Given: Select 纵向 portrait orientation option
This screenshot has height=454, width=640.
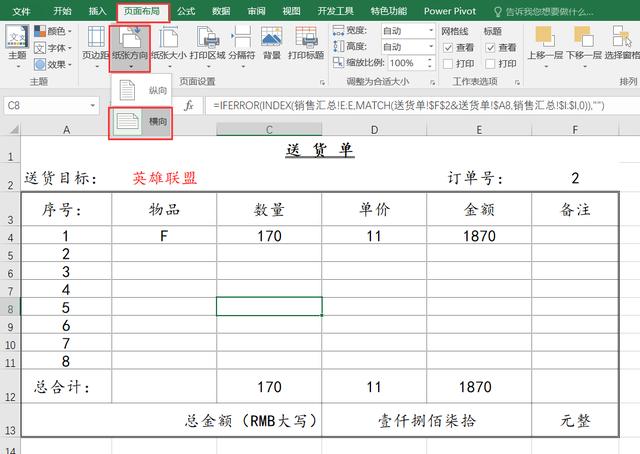Looking at the screenshot, I should point(141,90).
